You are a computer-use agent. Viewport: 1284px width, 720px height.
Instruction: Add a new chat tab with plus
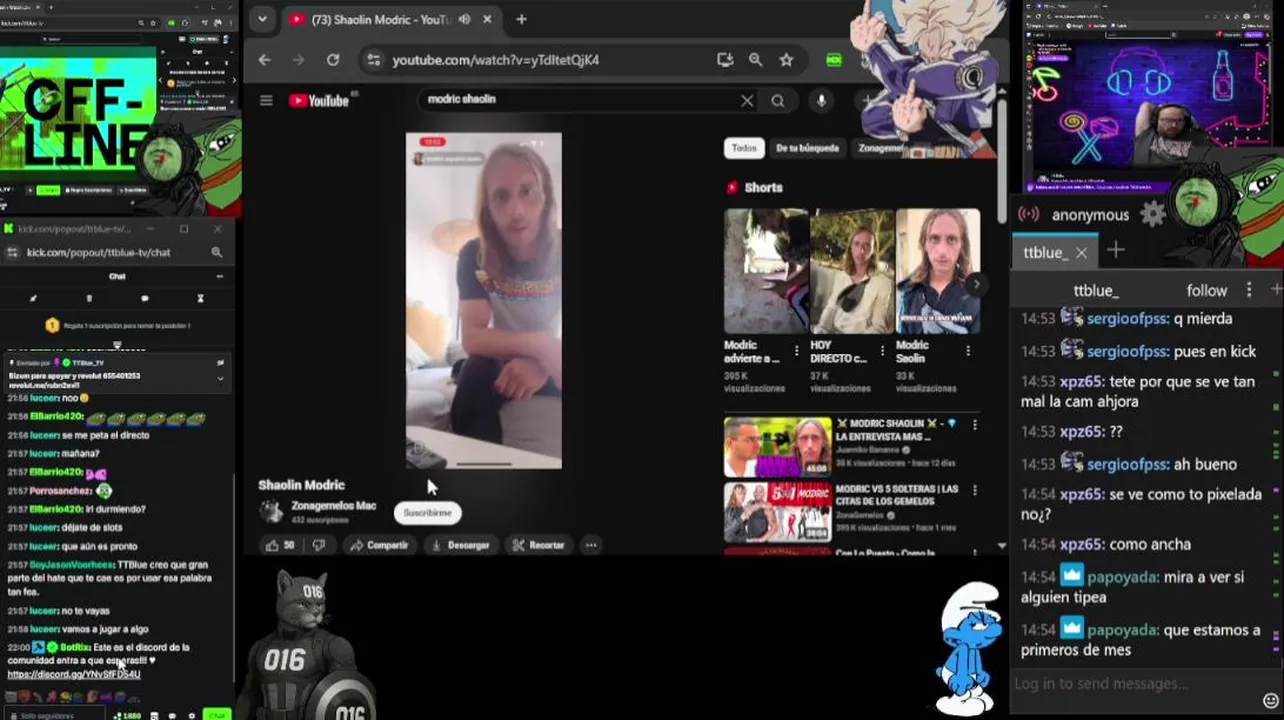[x=1116, y=250]
